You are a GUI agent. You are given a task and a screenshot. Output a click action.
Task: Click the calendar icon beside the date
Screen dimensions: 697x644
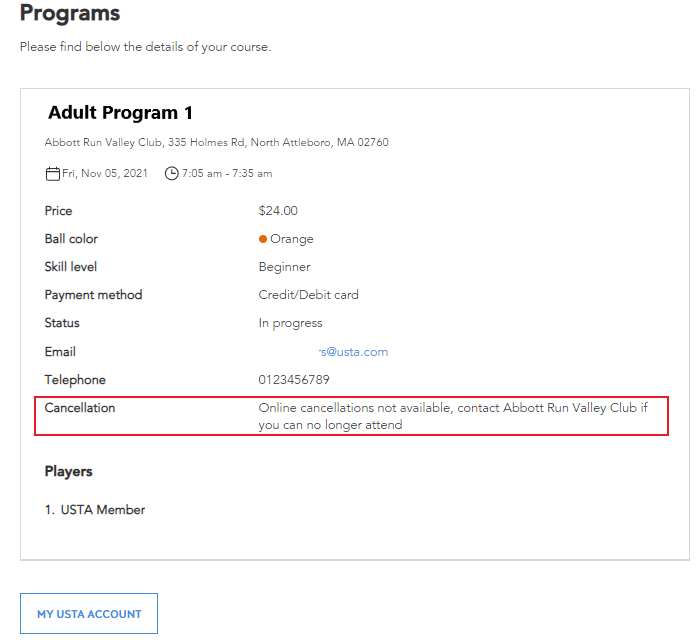[x=52, y=173]
